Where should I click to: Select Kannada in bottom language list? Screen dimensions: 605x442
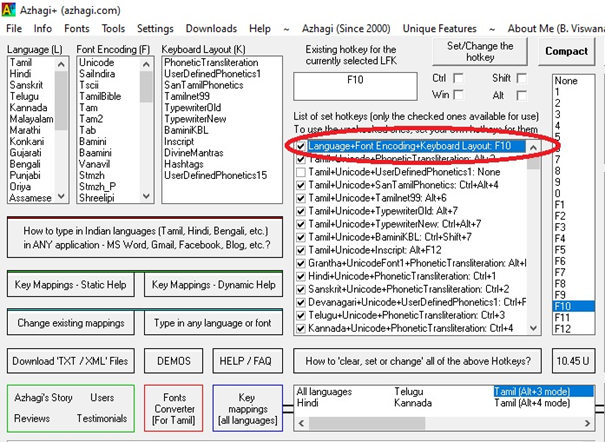tap(413, 403)
